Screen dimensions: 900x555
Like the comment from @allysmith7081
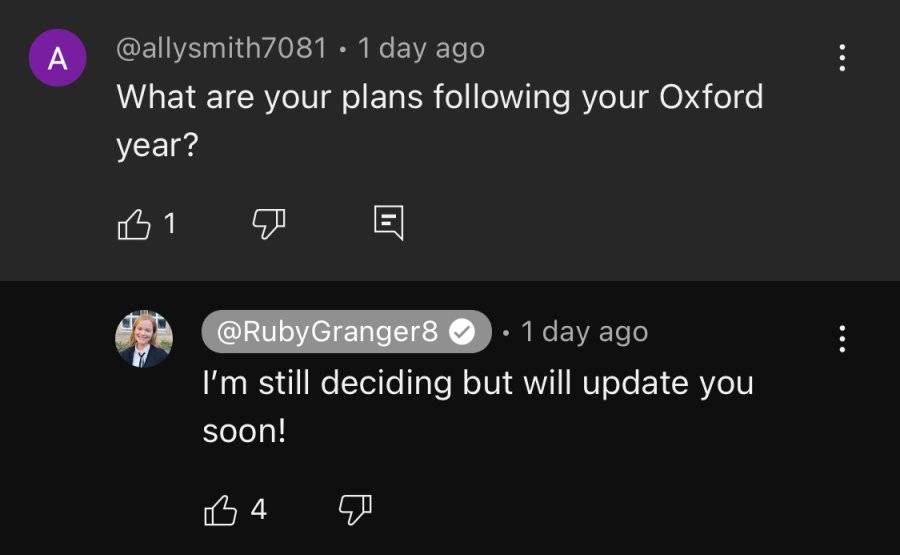click(x=134, y=223)
